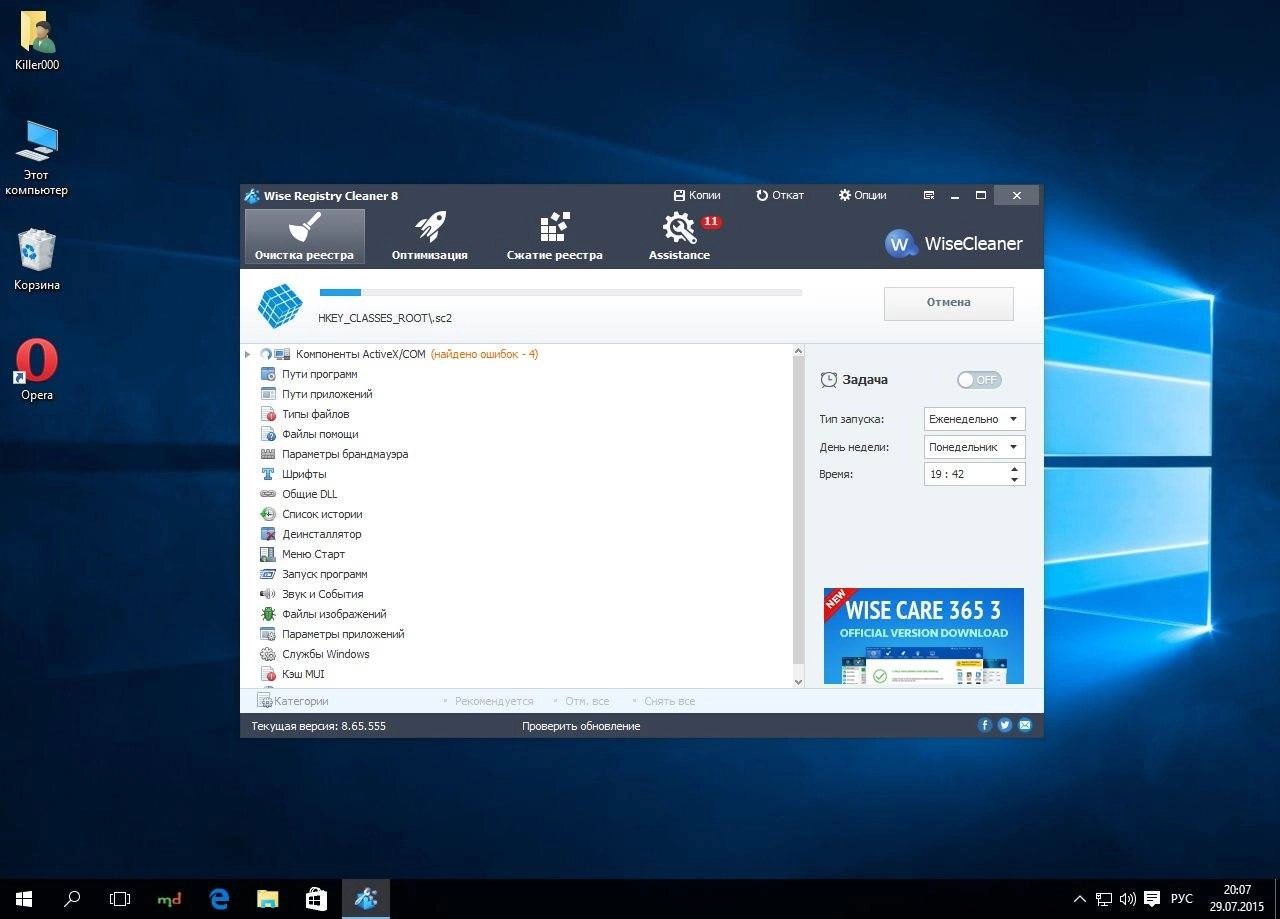1280x919 pixels.
Task: Click the category list scroll-up arrow
Action: click(x=798, y=351)
